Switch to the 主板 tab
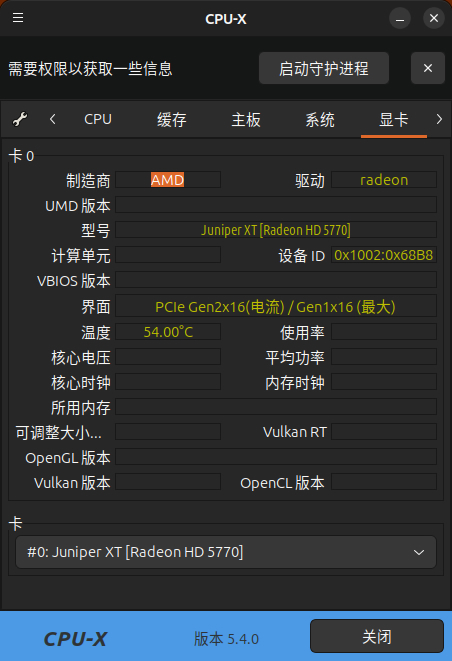The image size is (452, 661). pyautogui.click(x=246, y=119)
